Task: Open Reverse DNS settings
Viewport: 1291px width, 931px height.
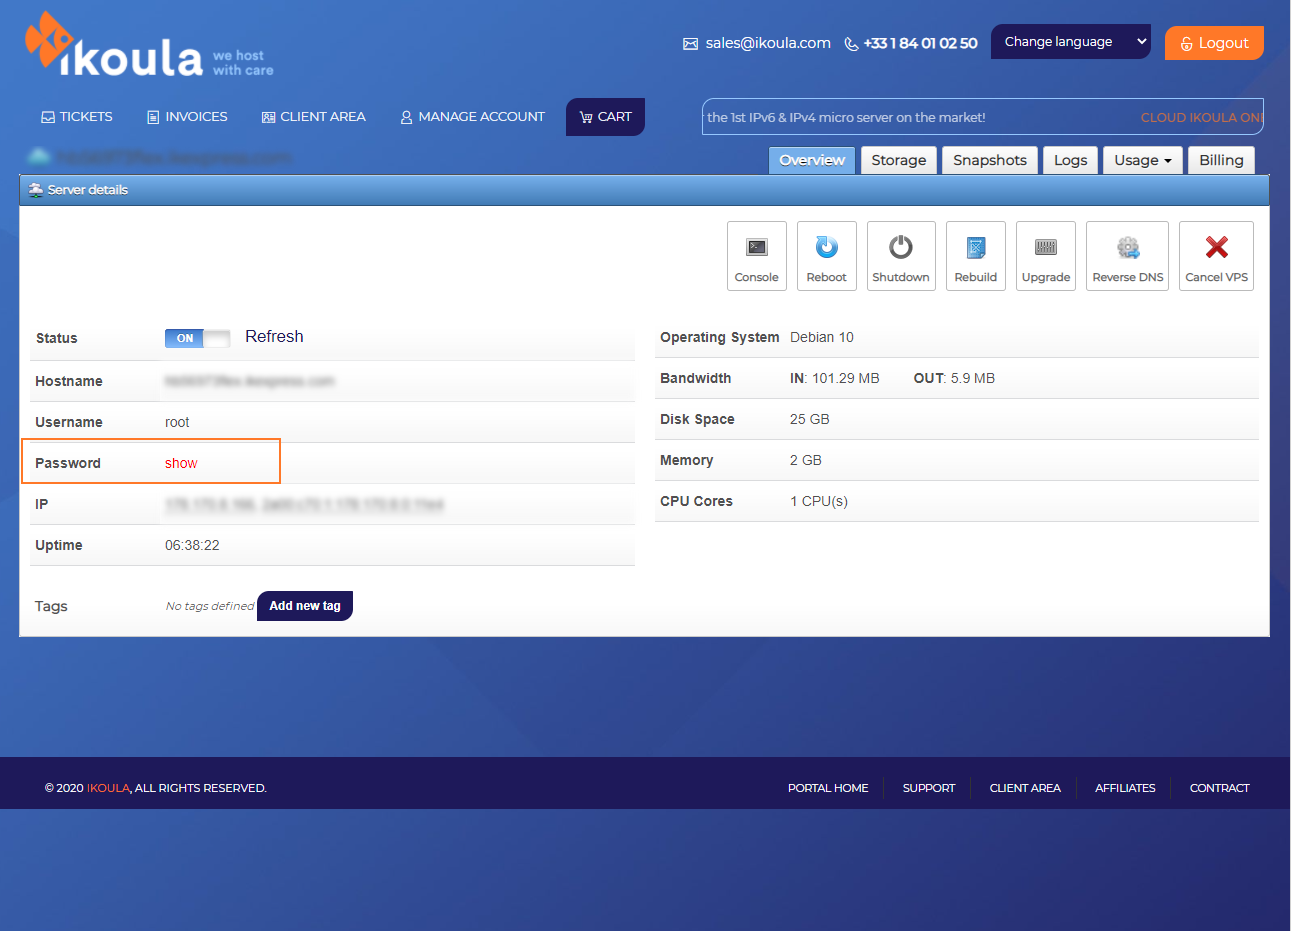Action: click(x=1128, y=256)
